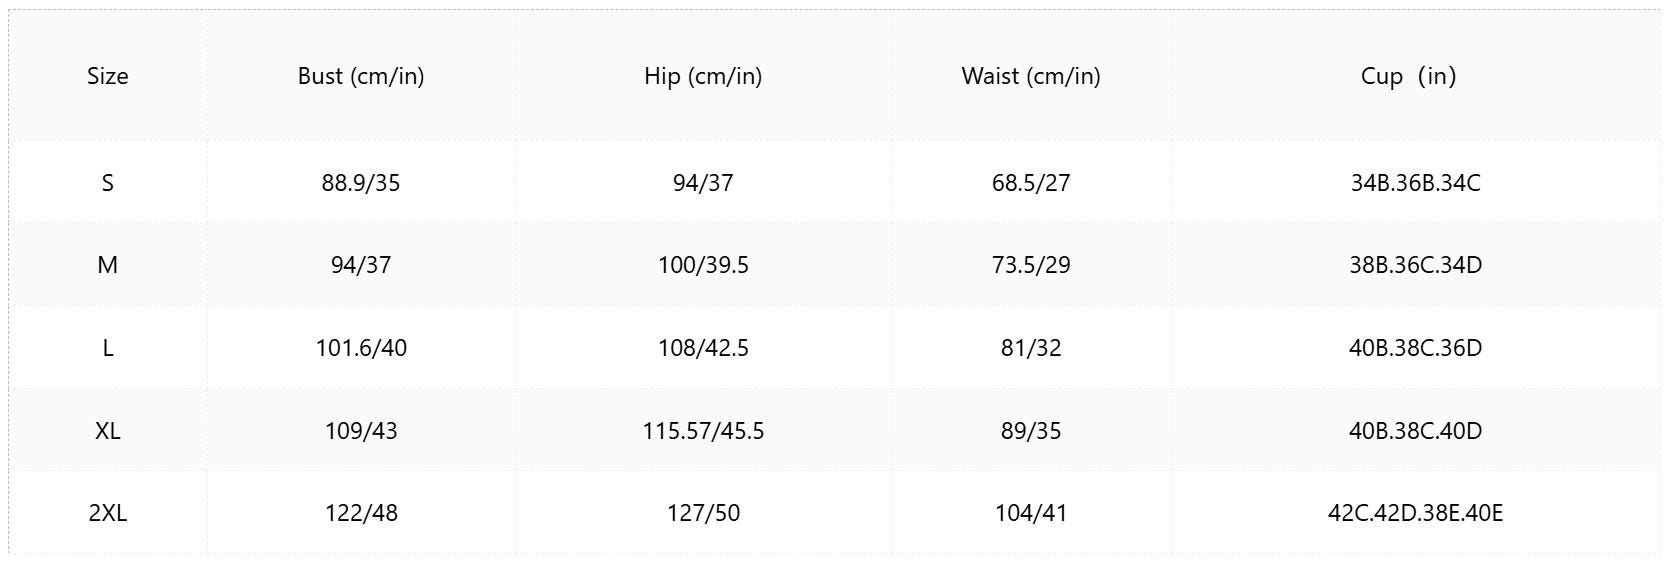
Task: Click the Cup (in) header
Action: tap(1408, 76)
